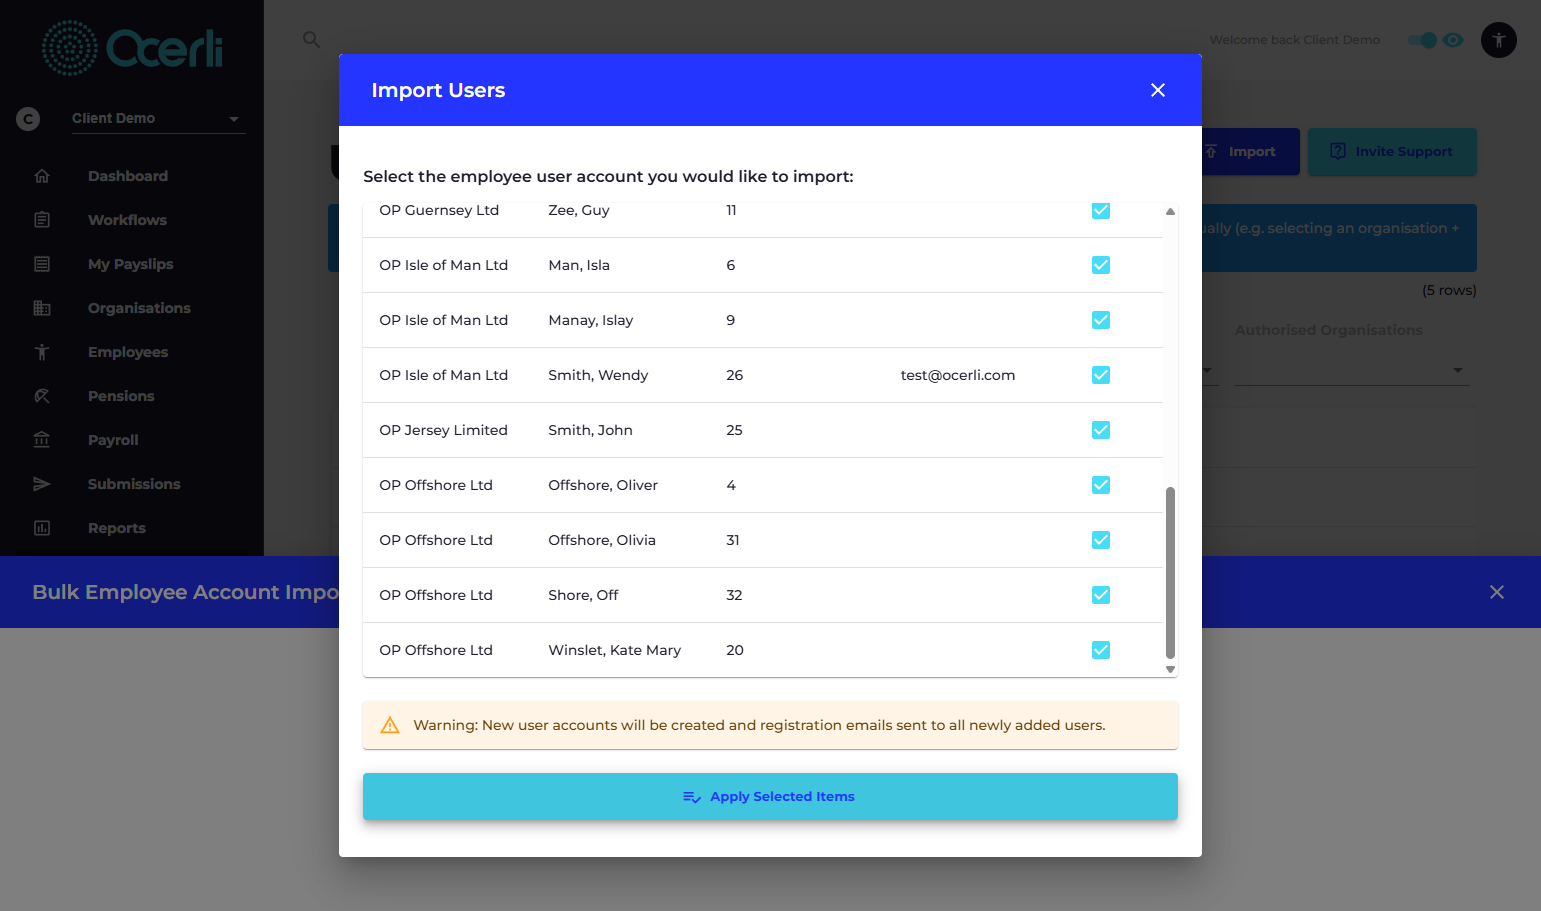Click the OP Jersey Limited cell

pos(444,430)
